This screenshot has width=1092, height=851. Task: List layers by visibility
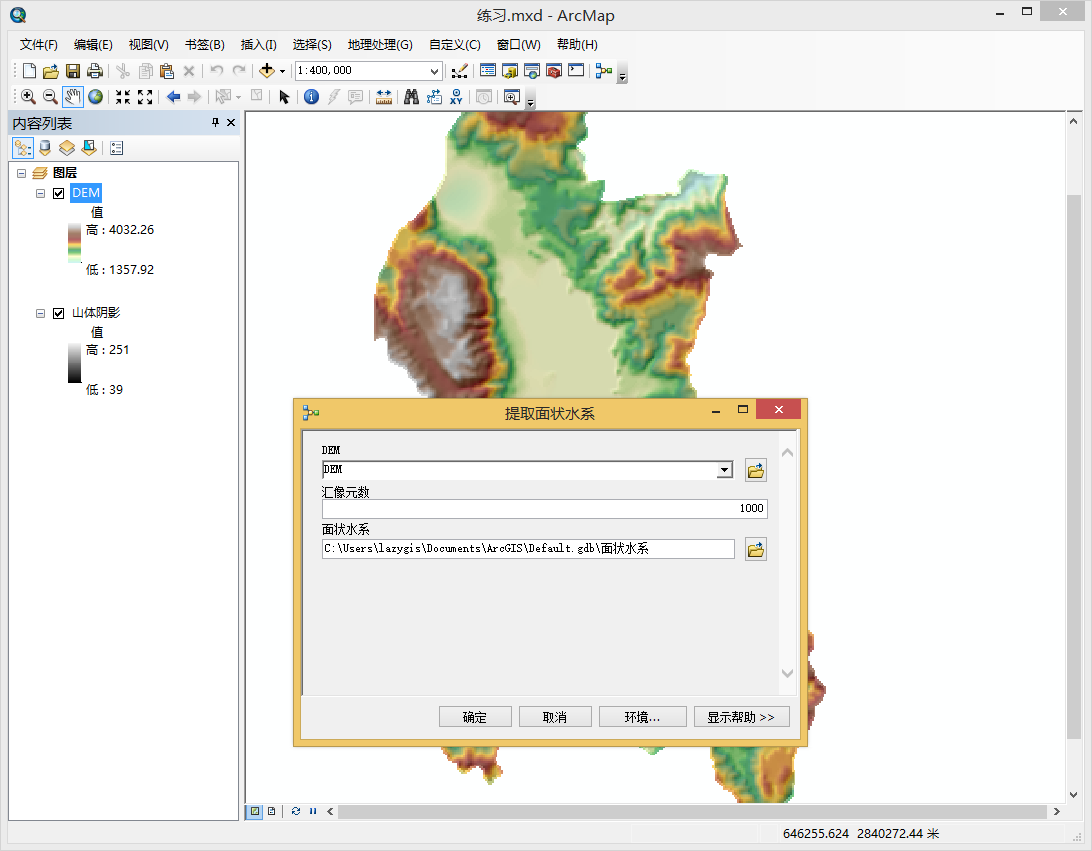click(67, 148)
